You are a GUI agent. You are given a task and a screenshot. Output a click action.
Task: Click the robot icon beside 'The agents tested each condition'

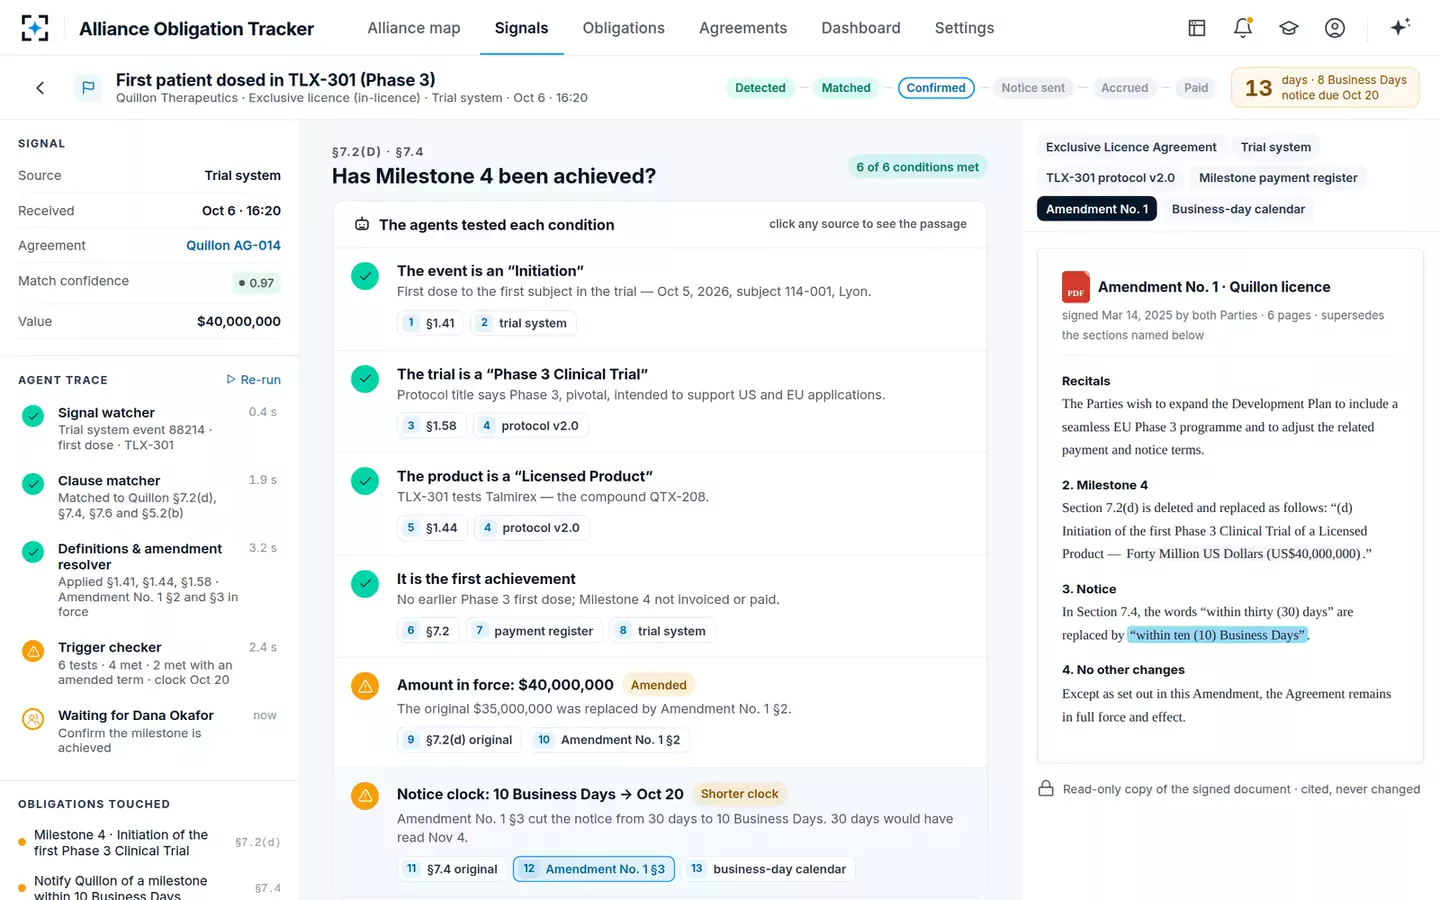point(362,225)
